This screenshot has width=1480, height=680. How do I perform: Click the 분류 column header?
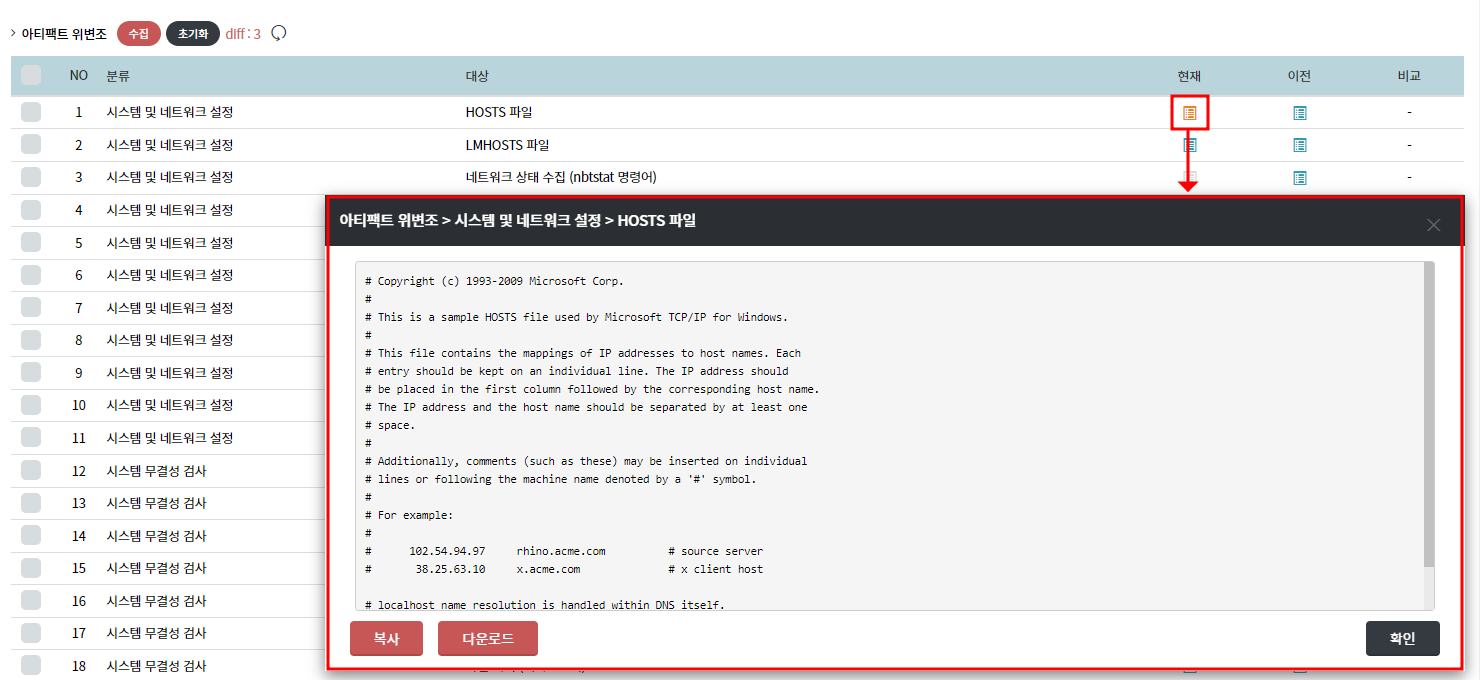point(118,76)
